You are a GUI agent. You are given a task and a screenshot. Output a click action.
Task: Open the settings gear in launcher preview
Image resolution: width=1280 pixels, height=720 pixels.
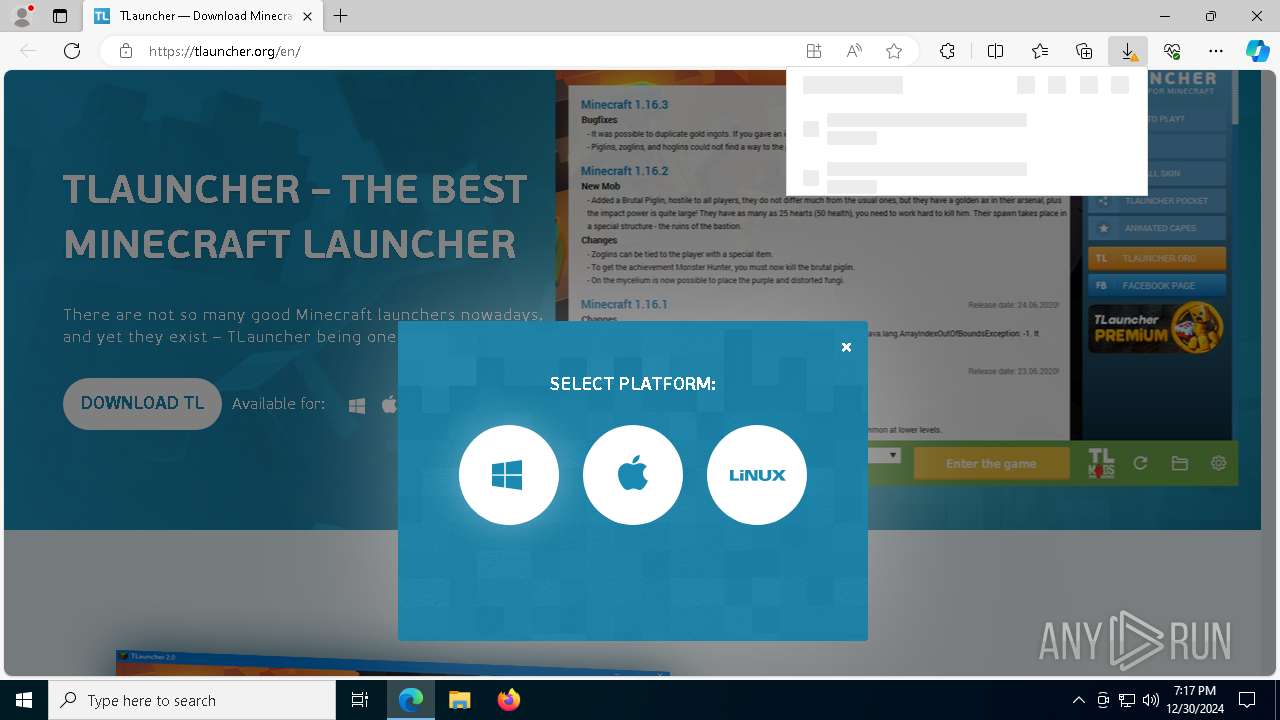(1218, 463)
